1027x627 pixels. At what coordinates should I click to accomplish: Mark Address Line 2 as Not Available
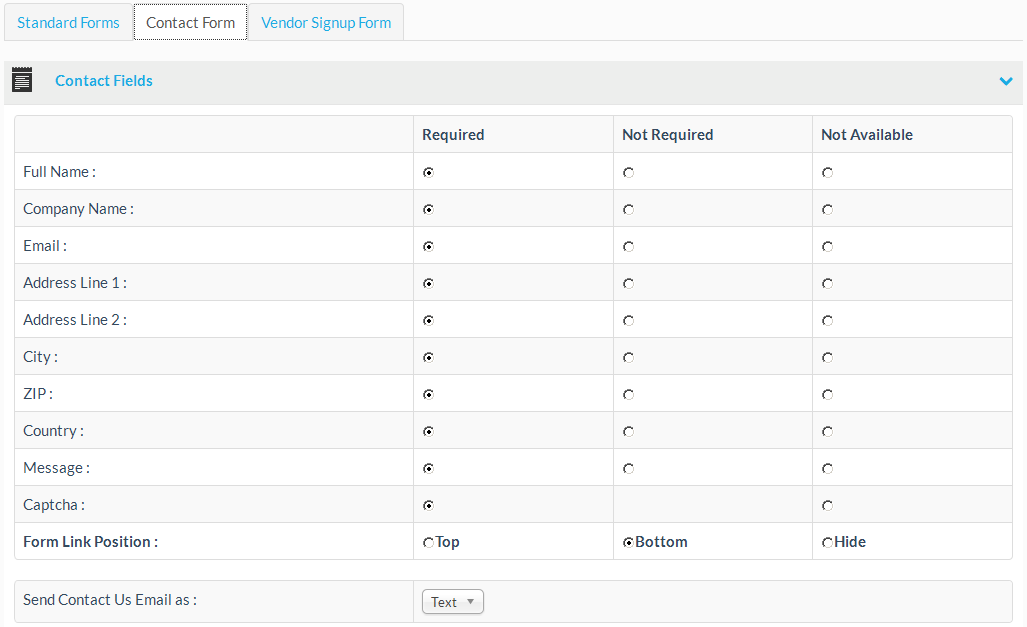pyautogui.click(x=827, y=321)
